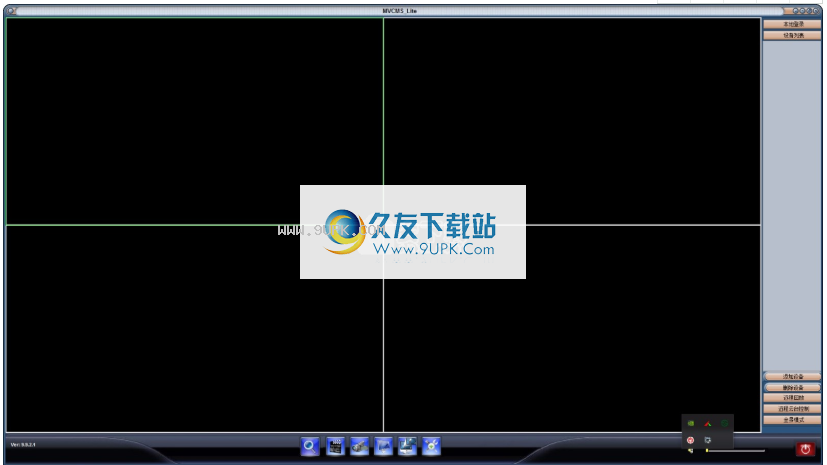Image resolution: width=827 pixels, height=465 pixels.
Task: Select the bottom-right video pane
Action: [x=572, y=329]
